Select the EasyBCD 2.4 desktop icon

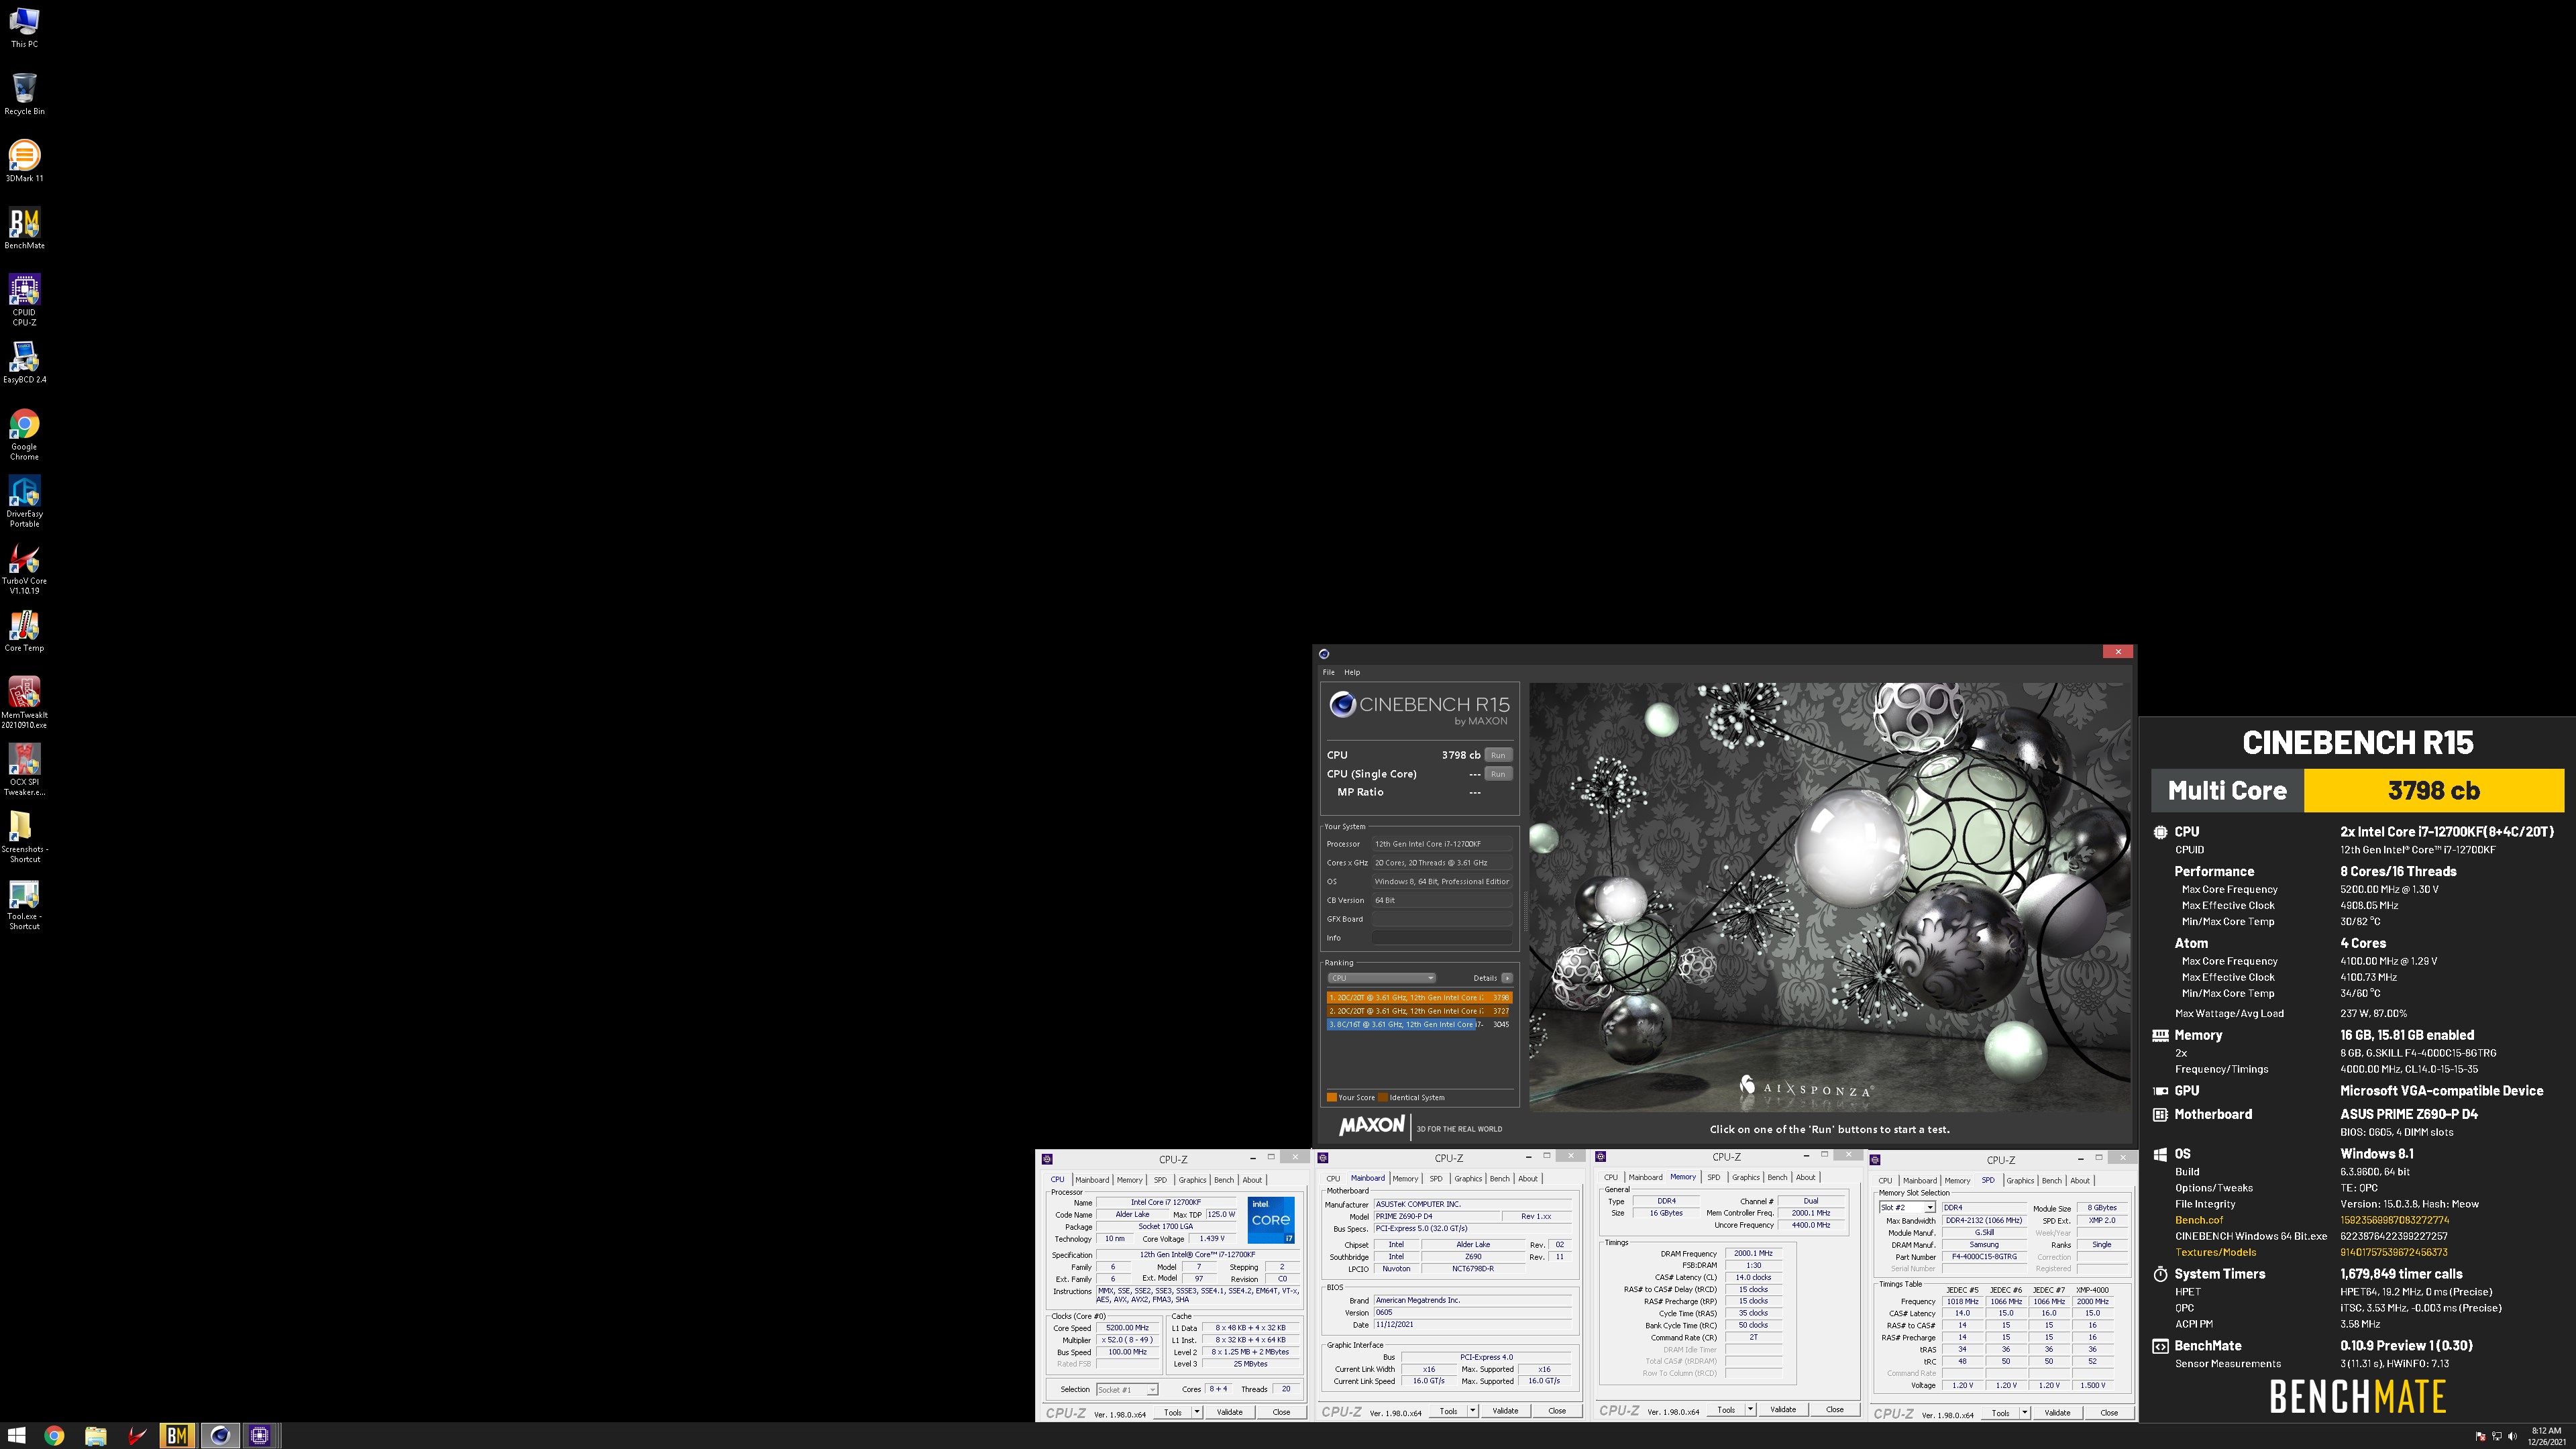click(24, 362)
